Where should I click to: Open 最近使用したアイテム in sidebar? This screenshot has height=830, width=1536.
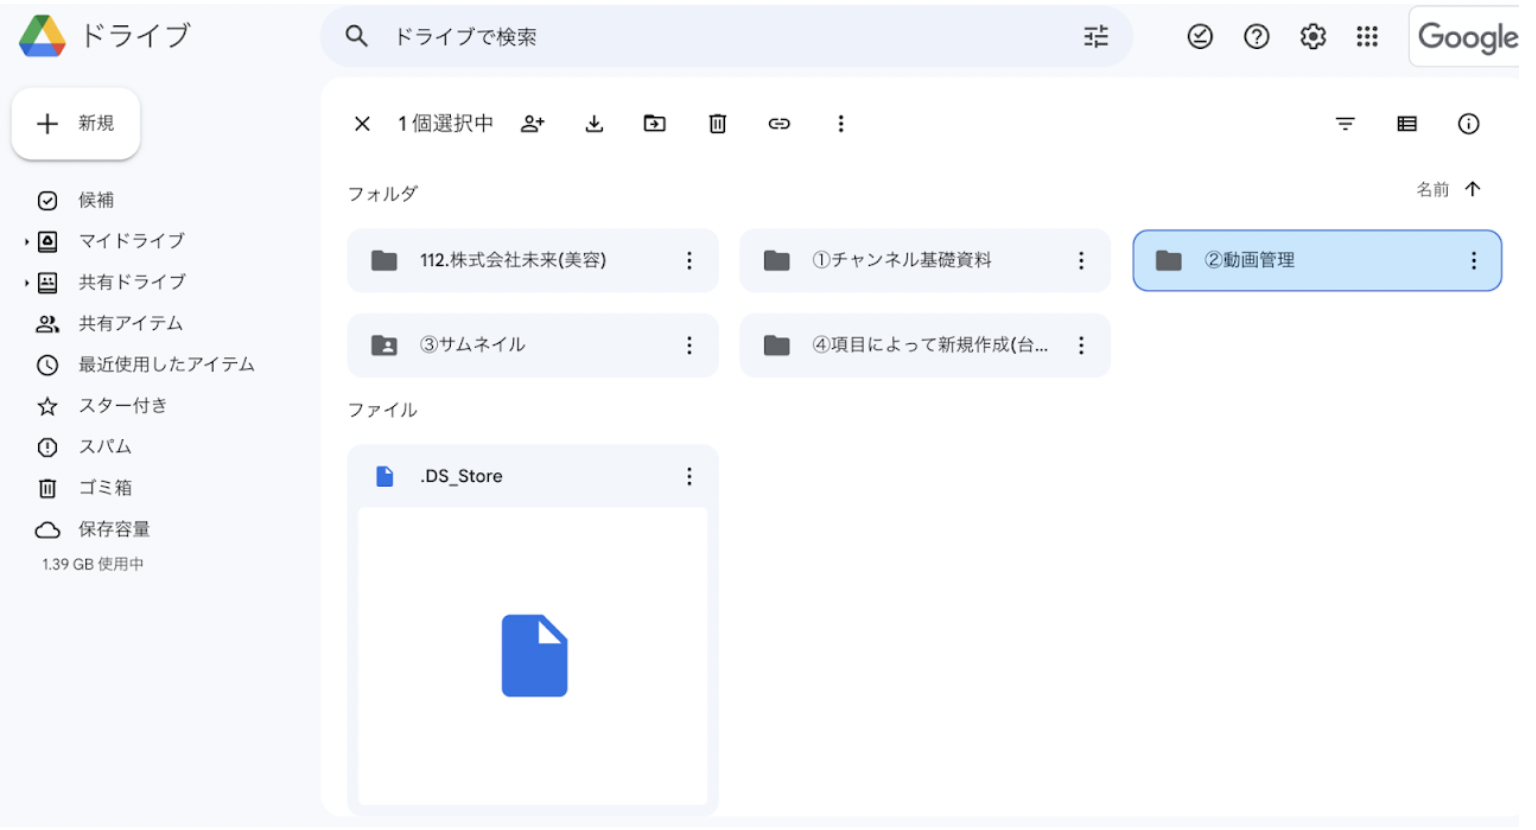point(166,365)
